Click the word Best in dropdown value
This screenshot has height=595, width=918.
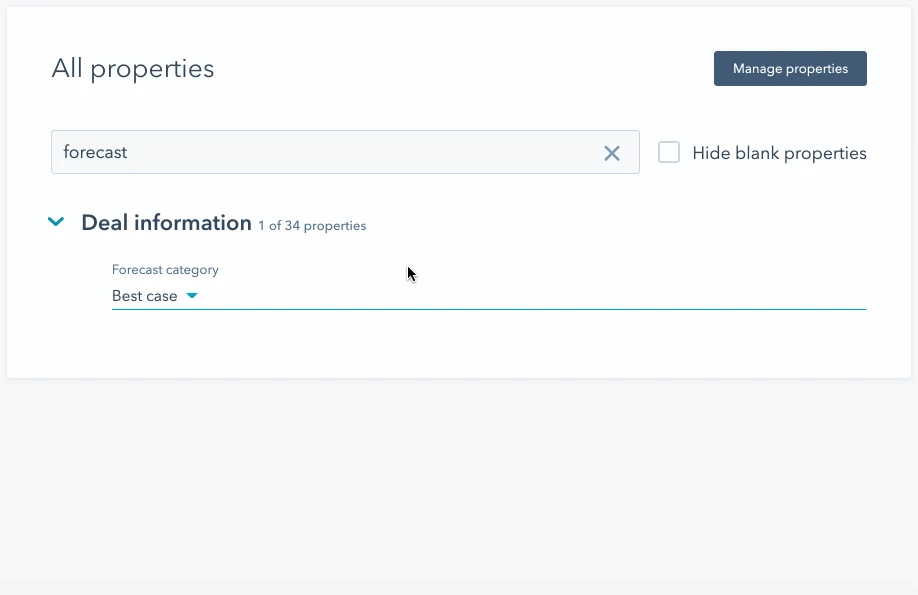[127, 296]
